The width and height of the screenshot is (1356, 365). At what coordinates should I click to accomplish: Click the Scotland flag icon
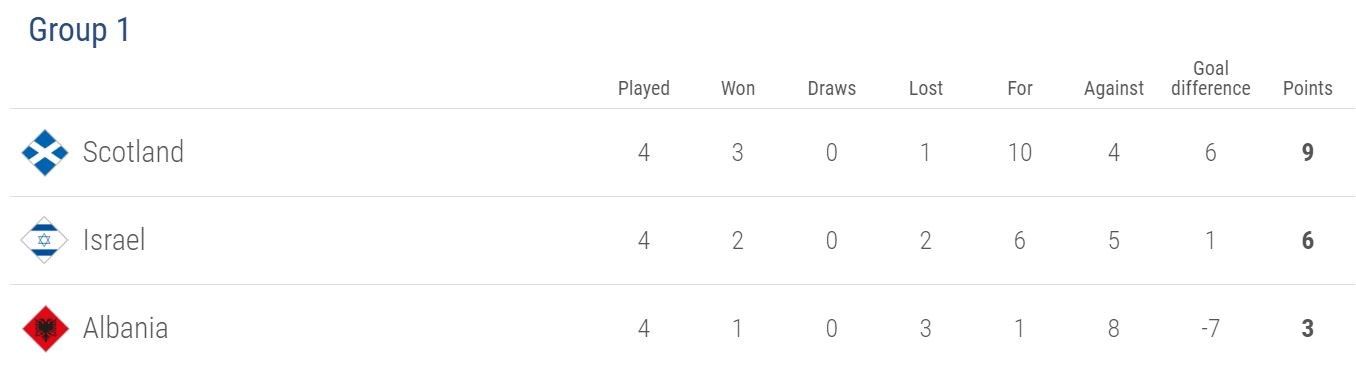45,153
